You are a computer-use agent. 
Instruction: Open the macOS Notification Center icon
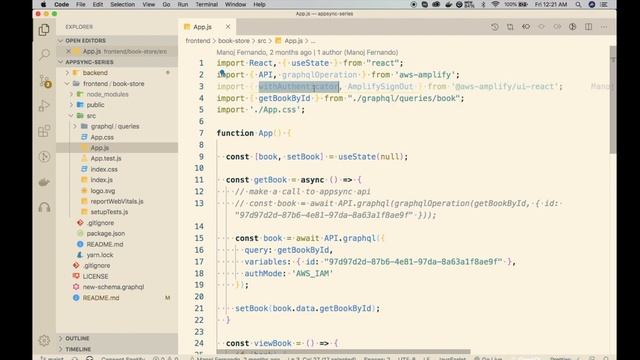(604, 4)
